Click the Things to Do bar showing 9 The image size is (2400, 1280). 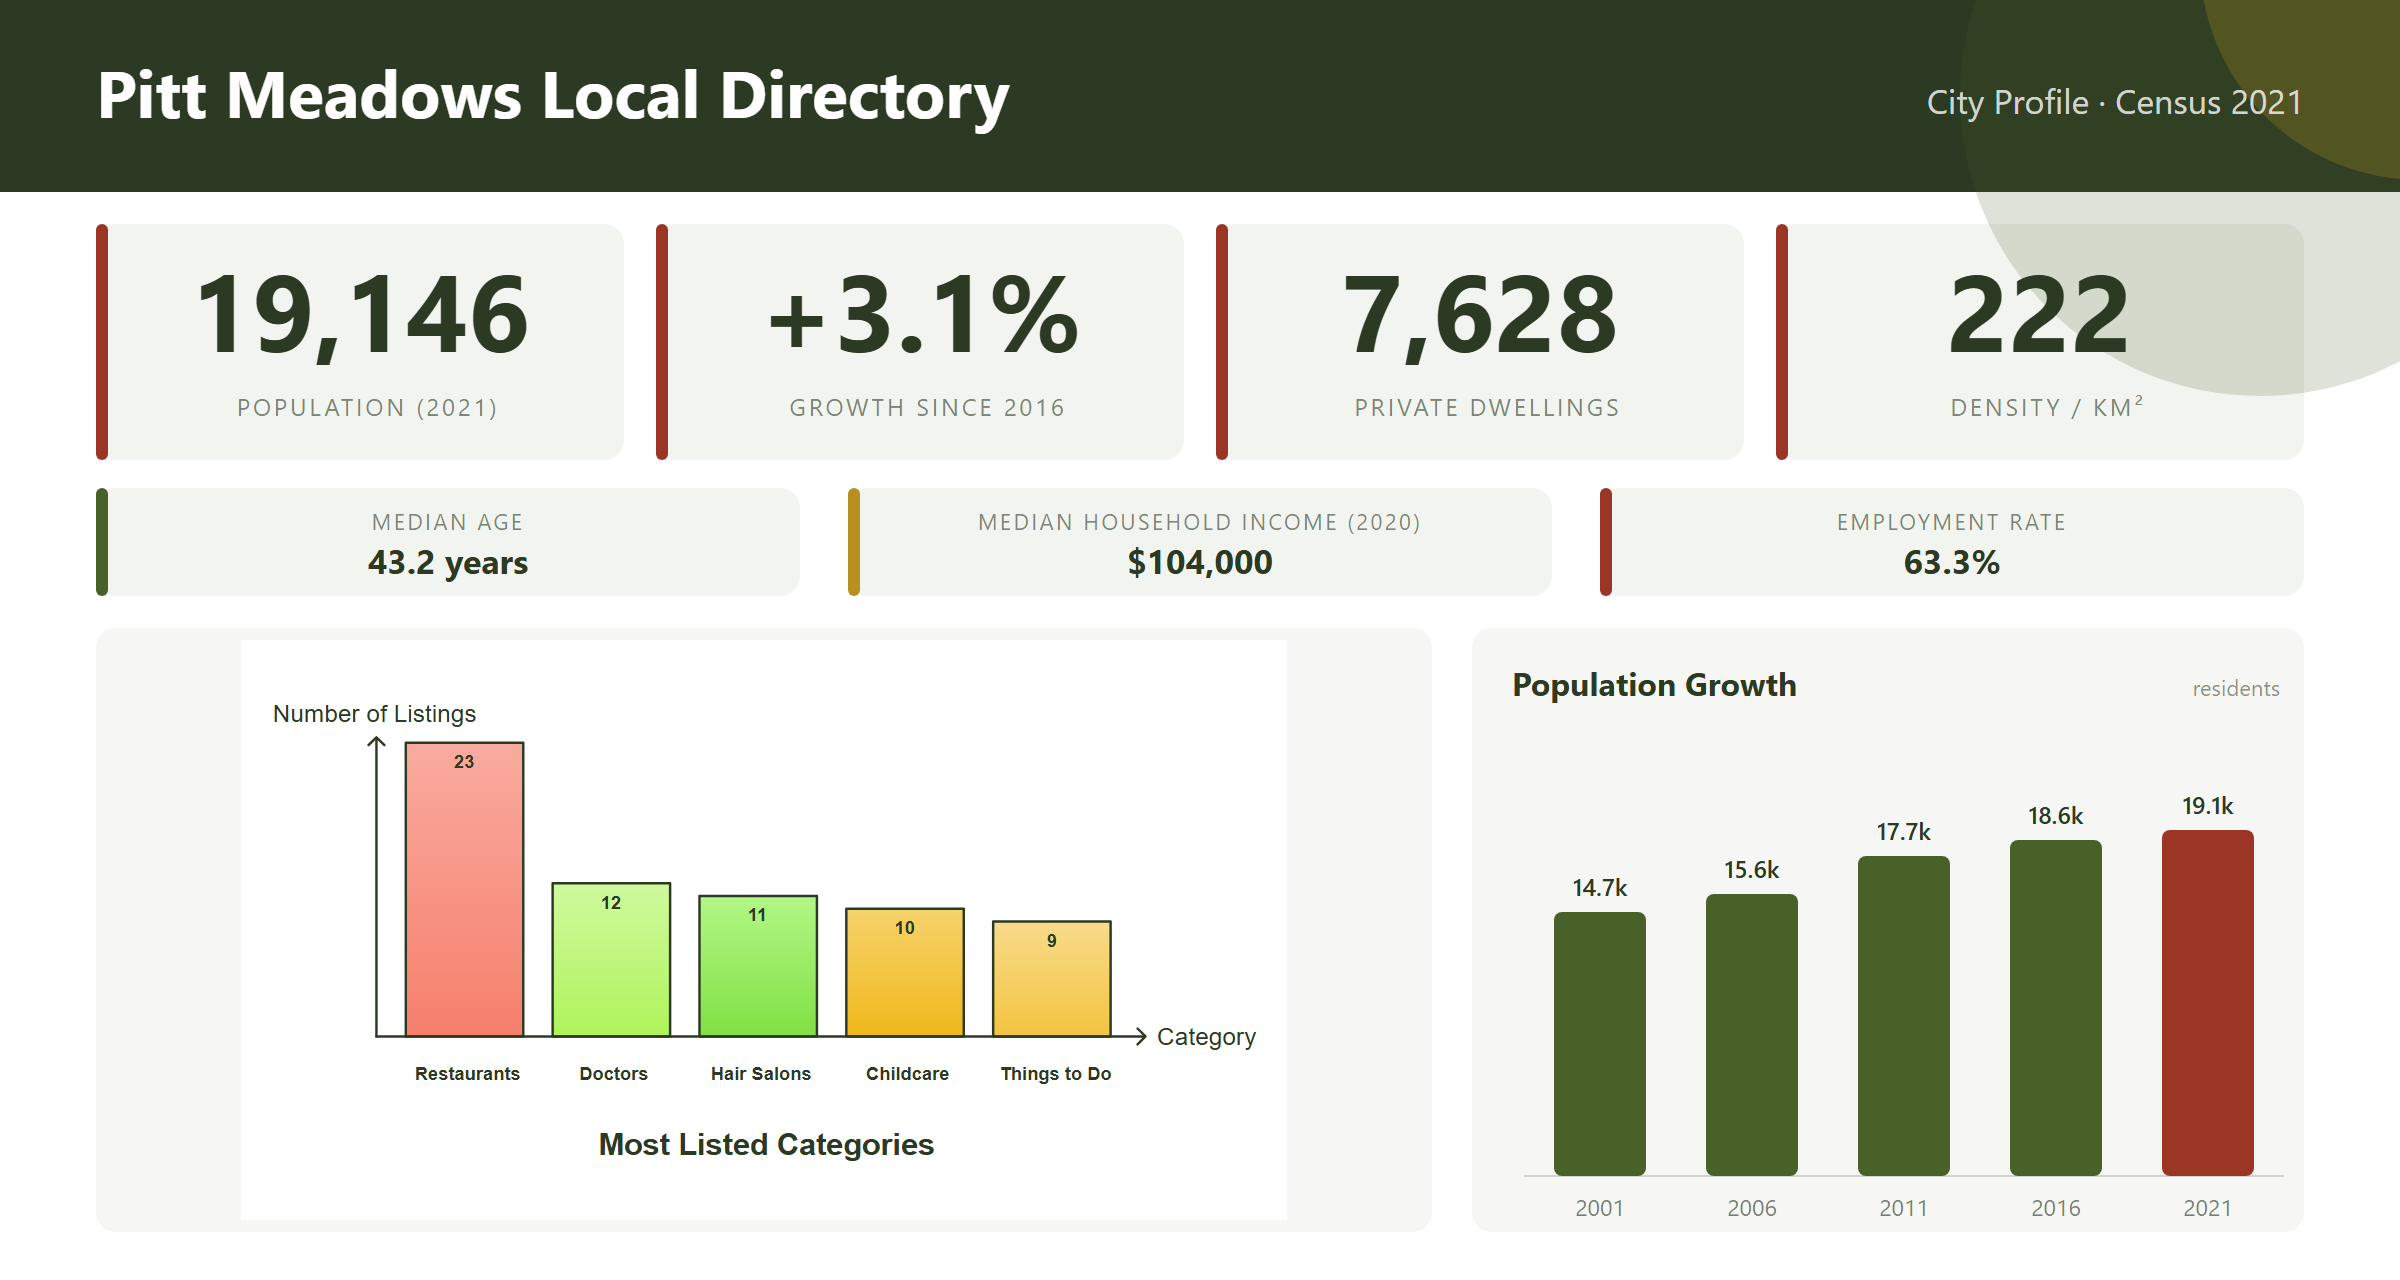pos(1052,979)
